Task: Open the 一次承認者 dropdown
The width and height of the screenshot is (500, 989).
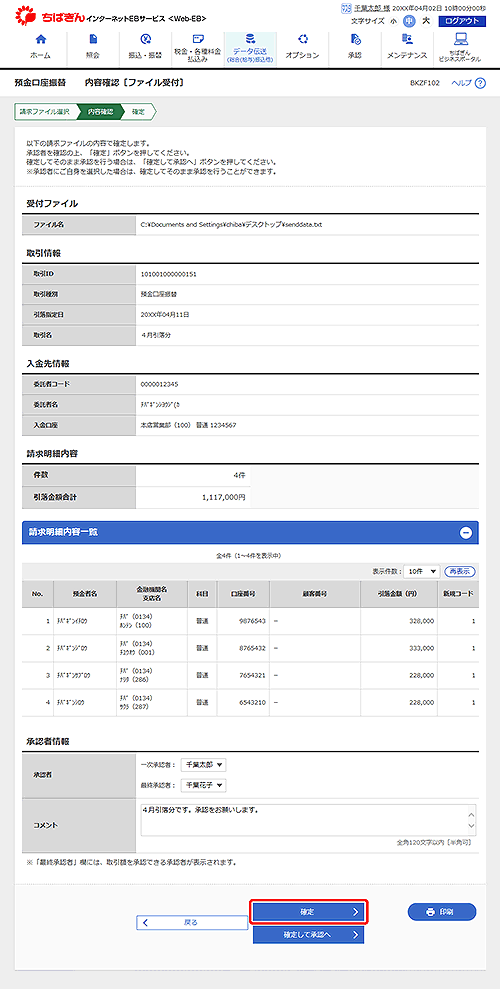Action: click(x=203, y=765)
